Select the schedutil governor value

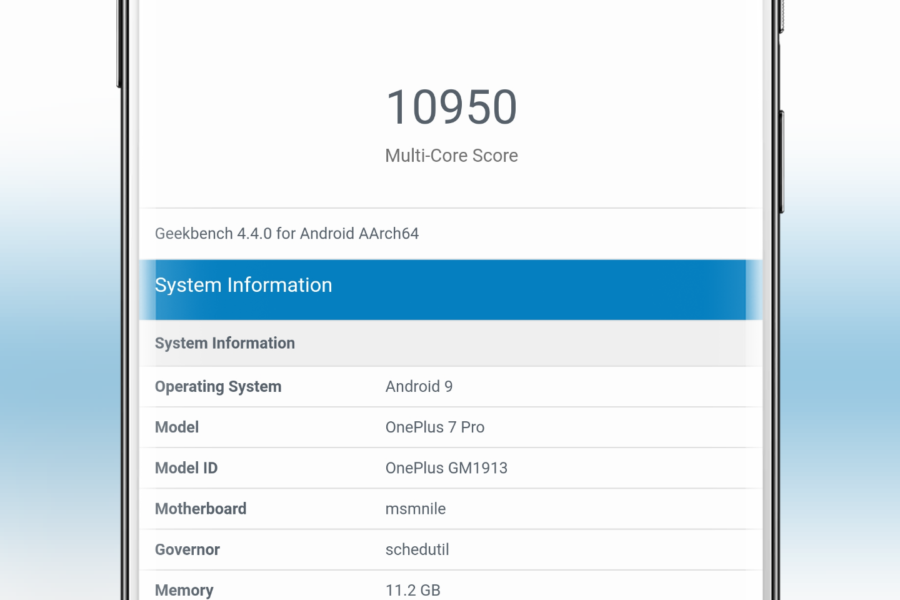coord(417,549)
